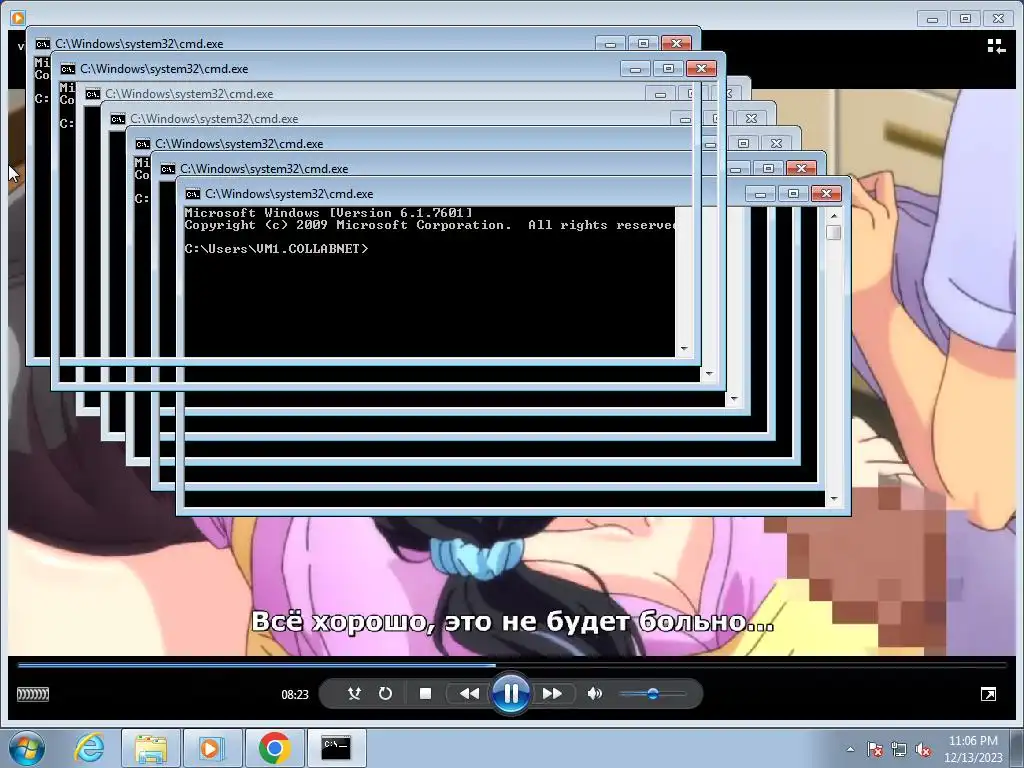1024x768 pixels.
Task: Select Windows Media Player taskbar button
Action: pyautogui.click(x=212, y=748)
